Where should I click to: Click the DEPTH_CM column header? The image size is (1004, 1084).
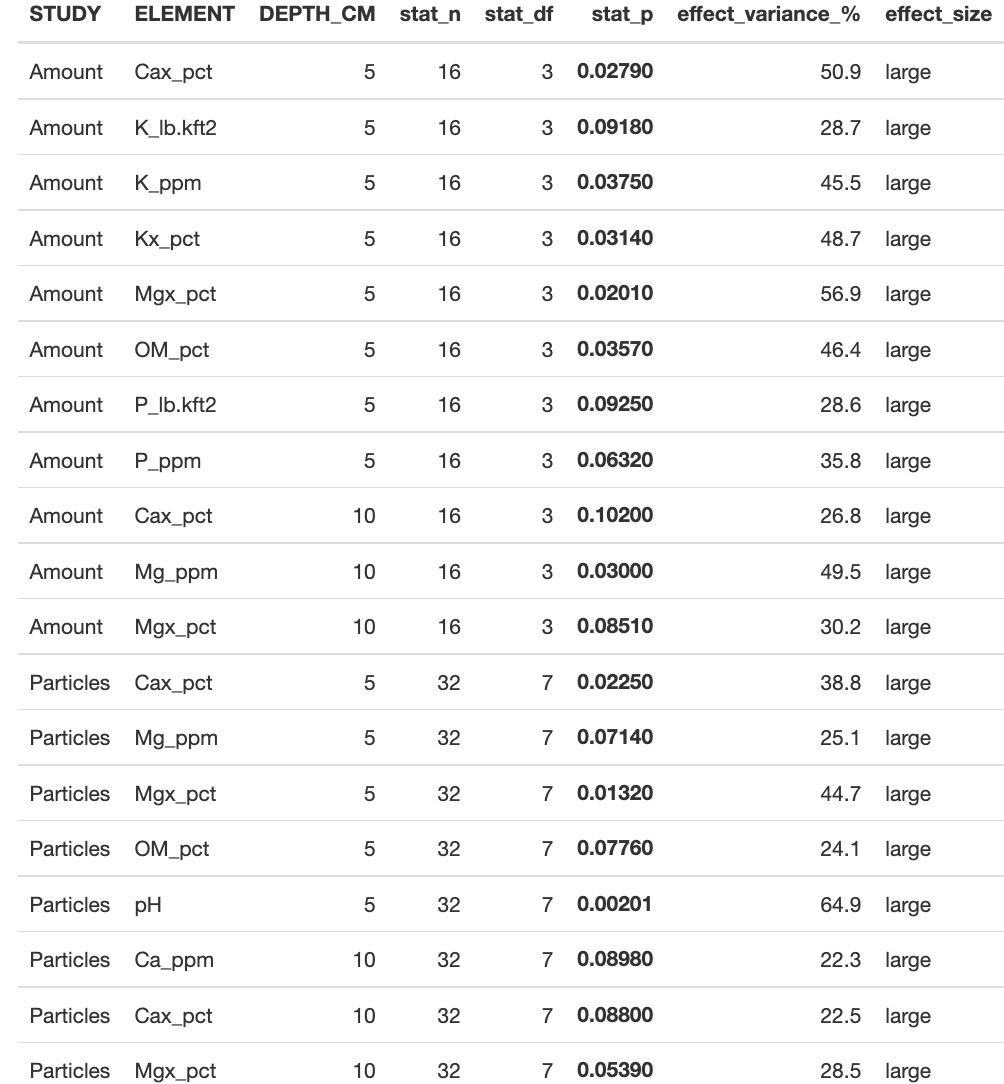coord(317,14)
